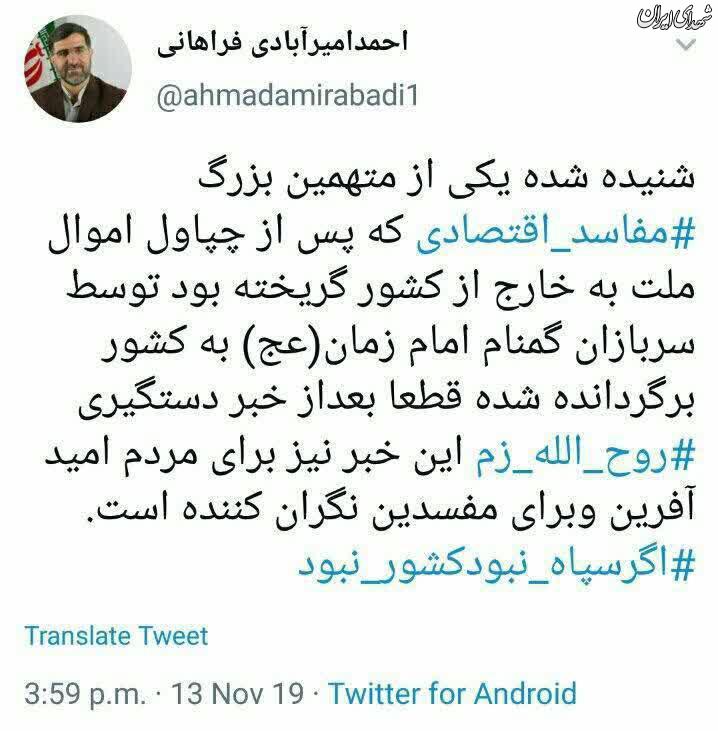Click the author's profile picture

78,69
